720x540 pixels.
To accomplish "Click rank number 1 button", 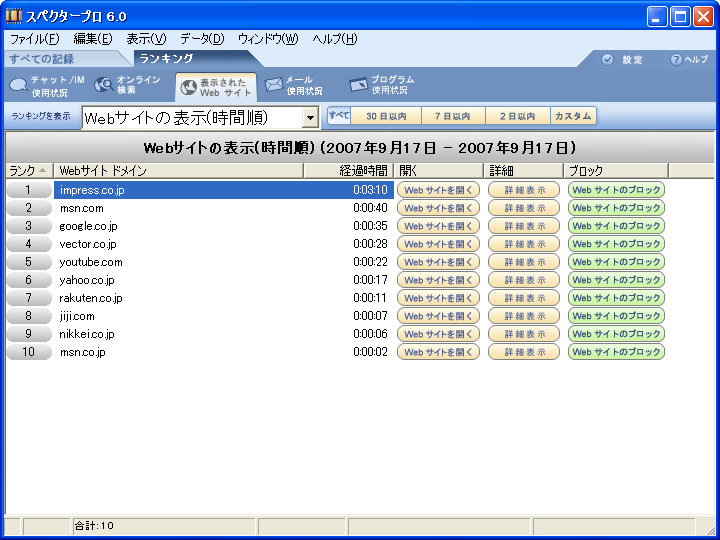I will click(29, 190).
